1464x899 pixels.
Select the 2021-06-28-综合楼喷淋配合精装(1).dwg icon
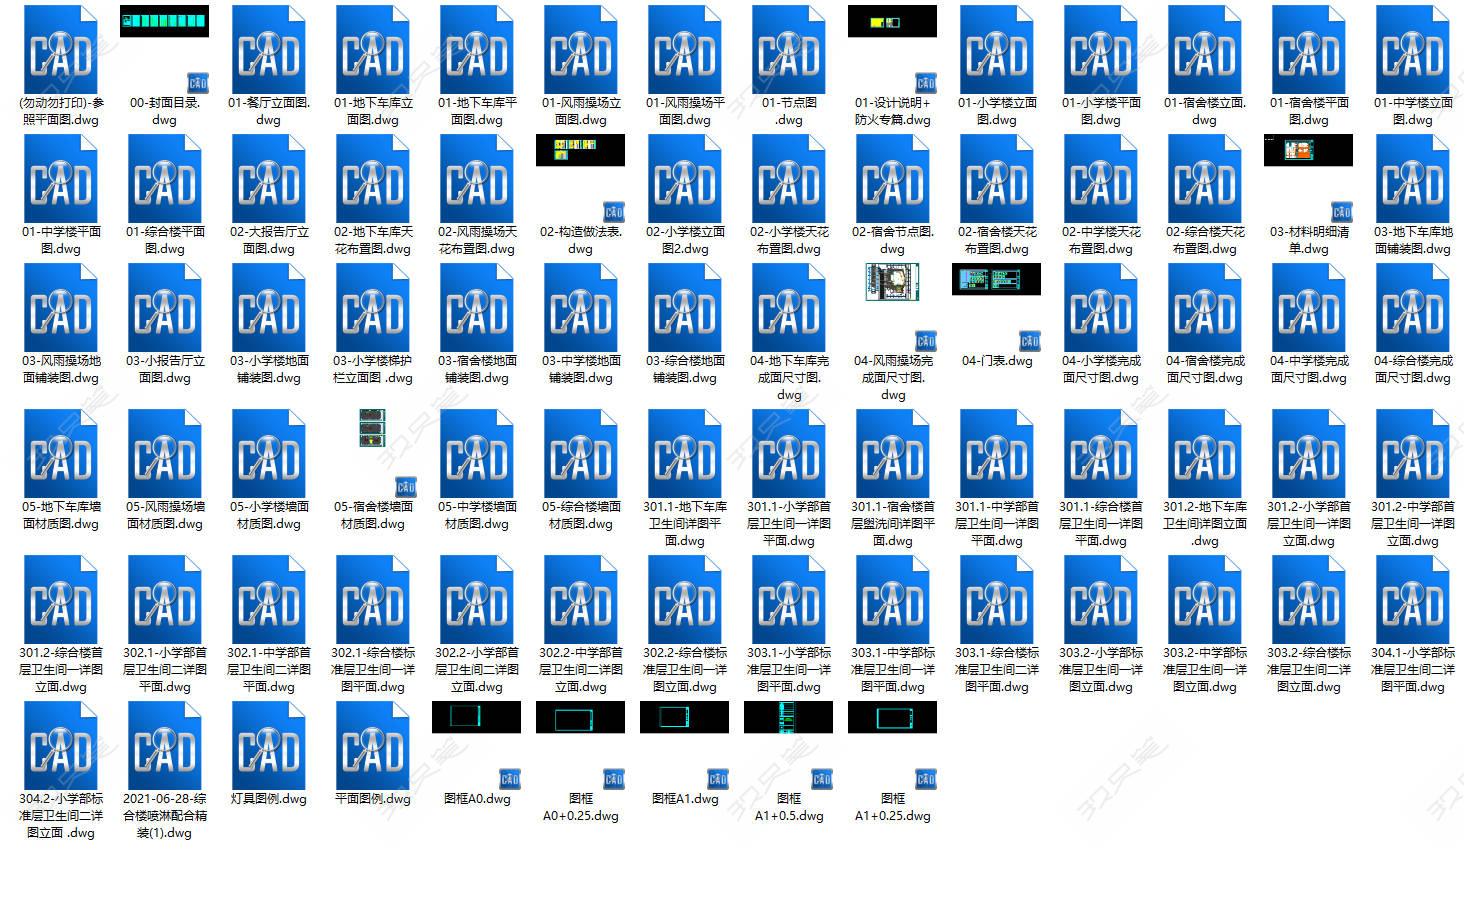tap(164, 745)
